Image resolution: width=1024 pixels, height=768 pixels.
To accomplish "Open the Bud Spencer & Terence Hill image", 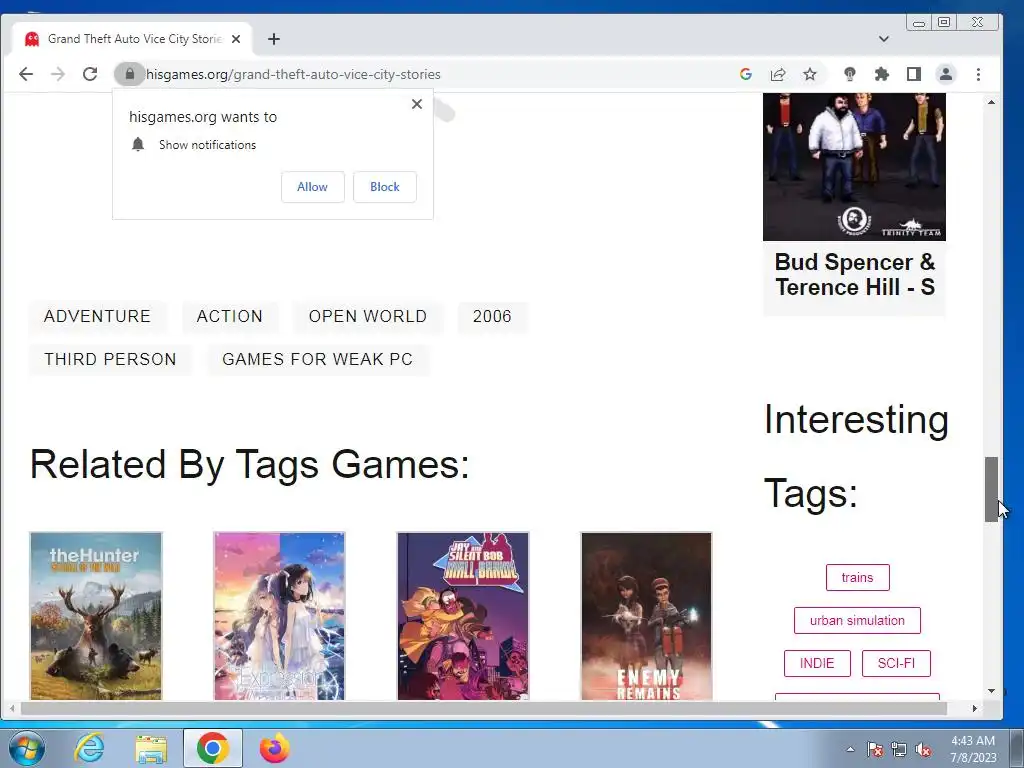I will [x=854, y=167].
